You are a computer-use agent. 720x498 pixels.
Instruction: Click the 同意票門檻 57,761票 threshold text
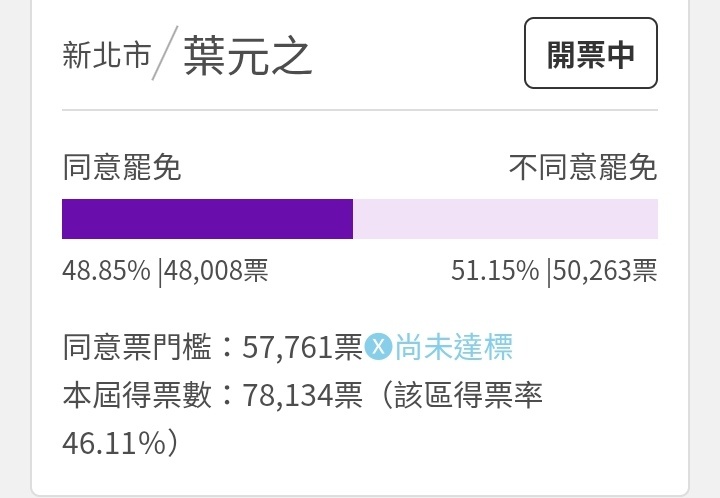point(213,347)
